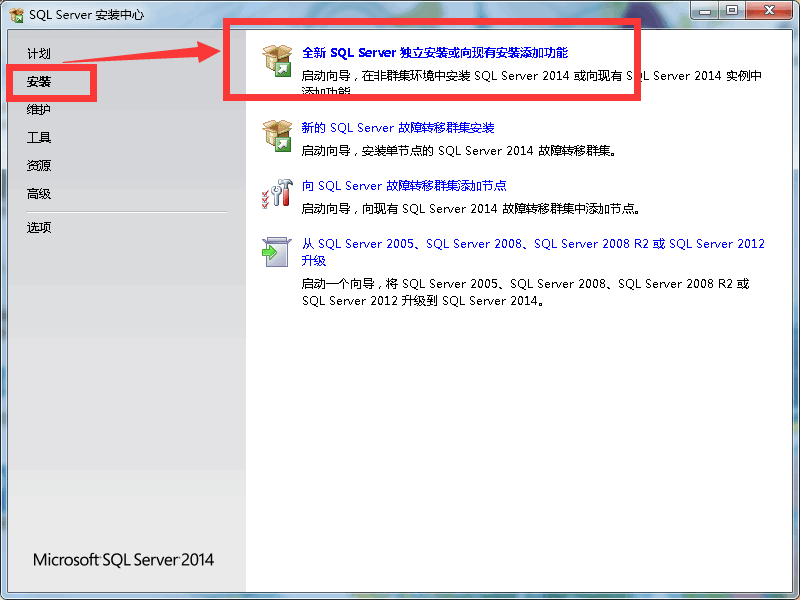This screenshot has height=600, width=800.
Task: Click text 启动向导，向现有 SQL Server 2014 故障转移群集中添加节点
Action: 471,209
